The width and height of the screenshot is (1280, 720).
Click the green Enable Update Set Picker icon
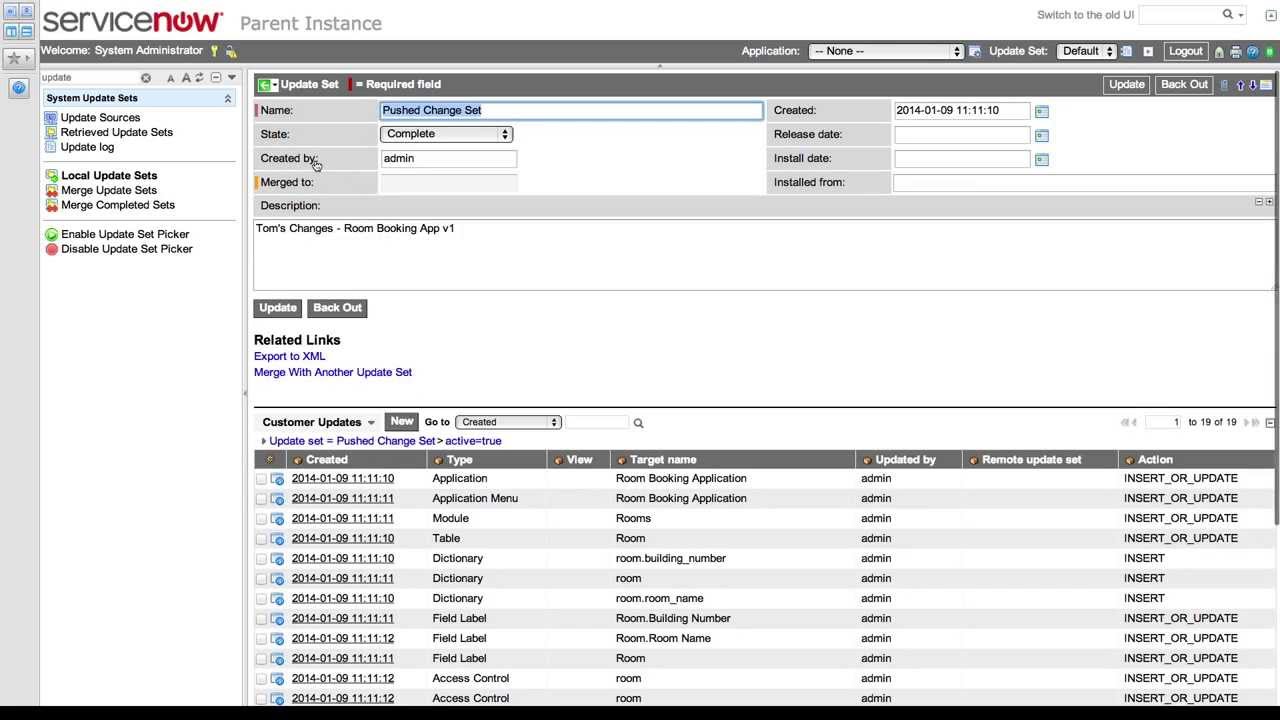tap(51, 234)
